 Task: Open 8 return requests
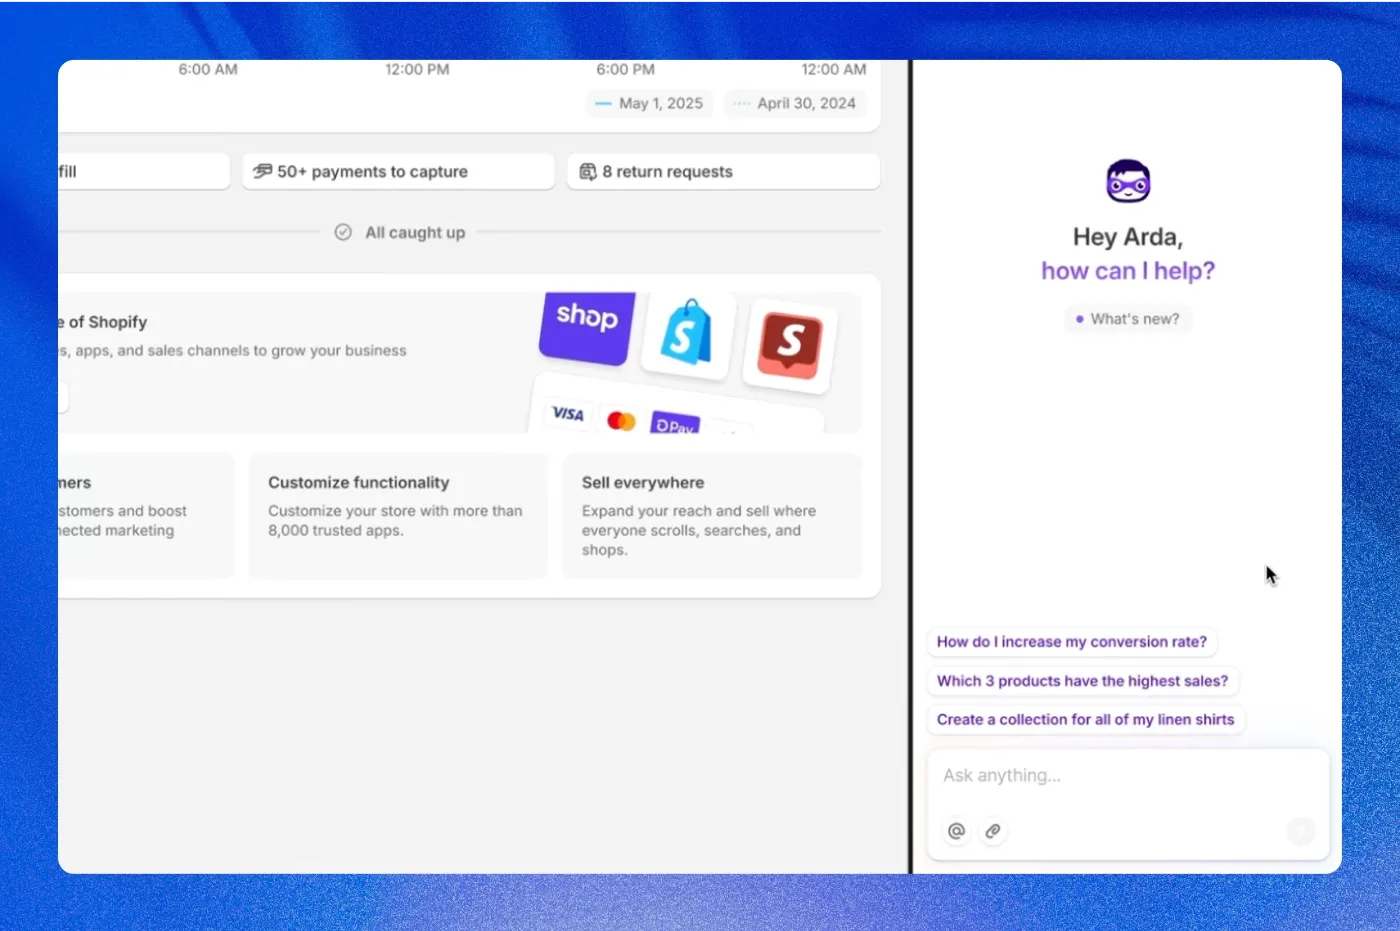723,171
